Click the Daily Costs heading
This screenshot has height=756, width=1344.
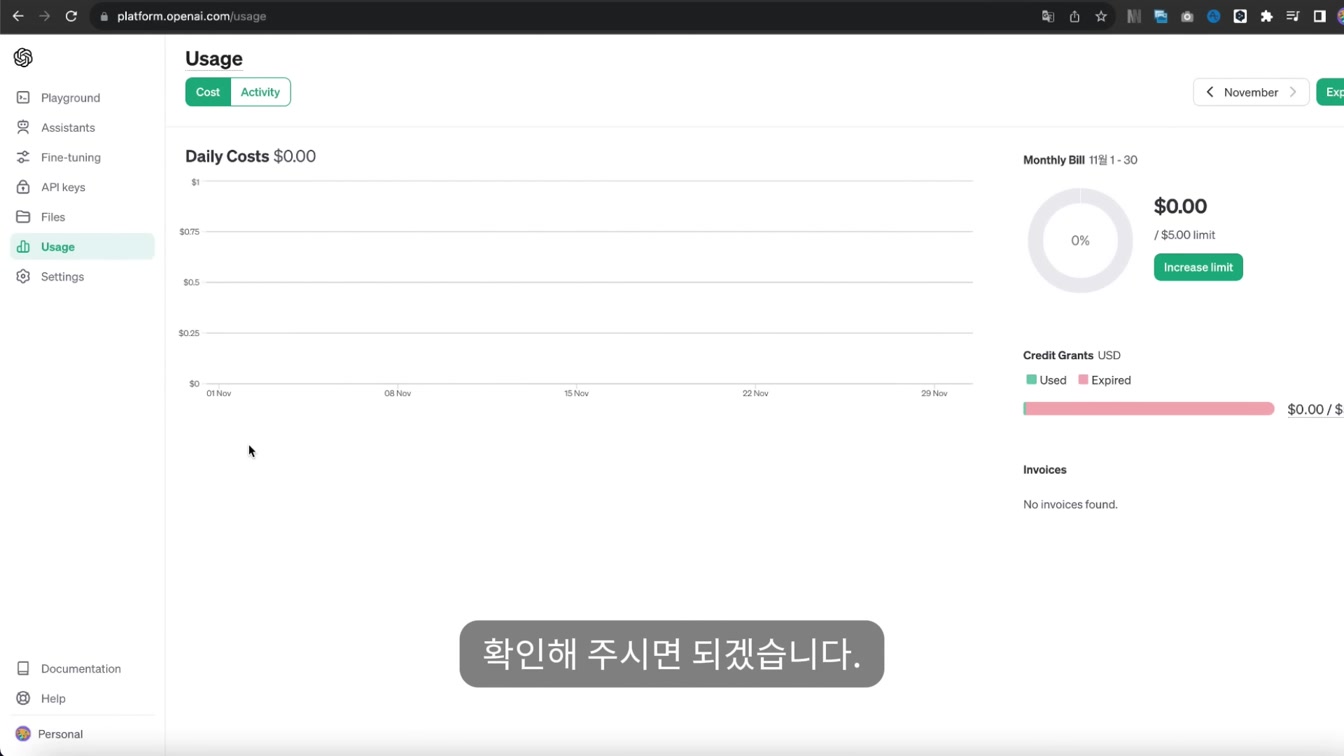[x=227, y=157]
